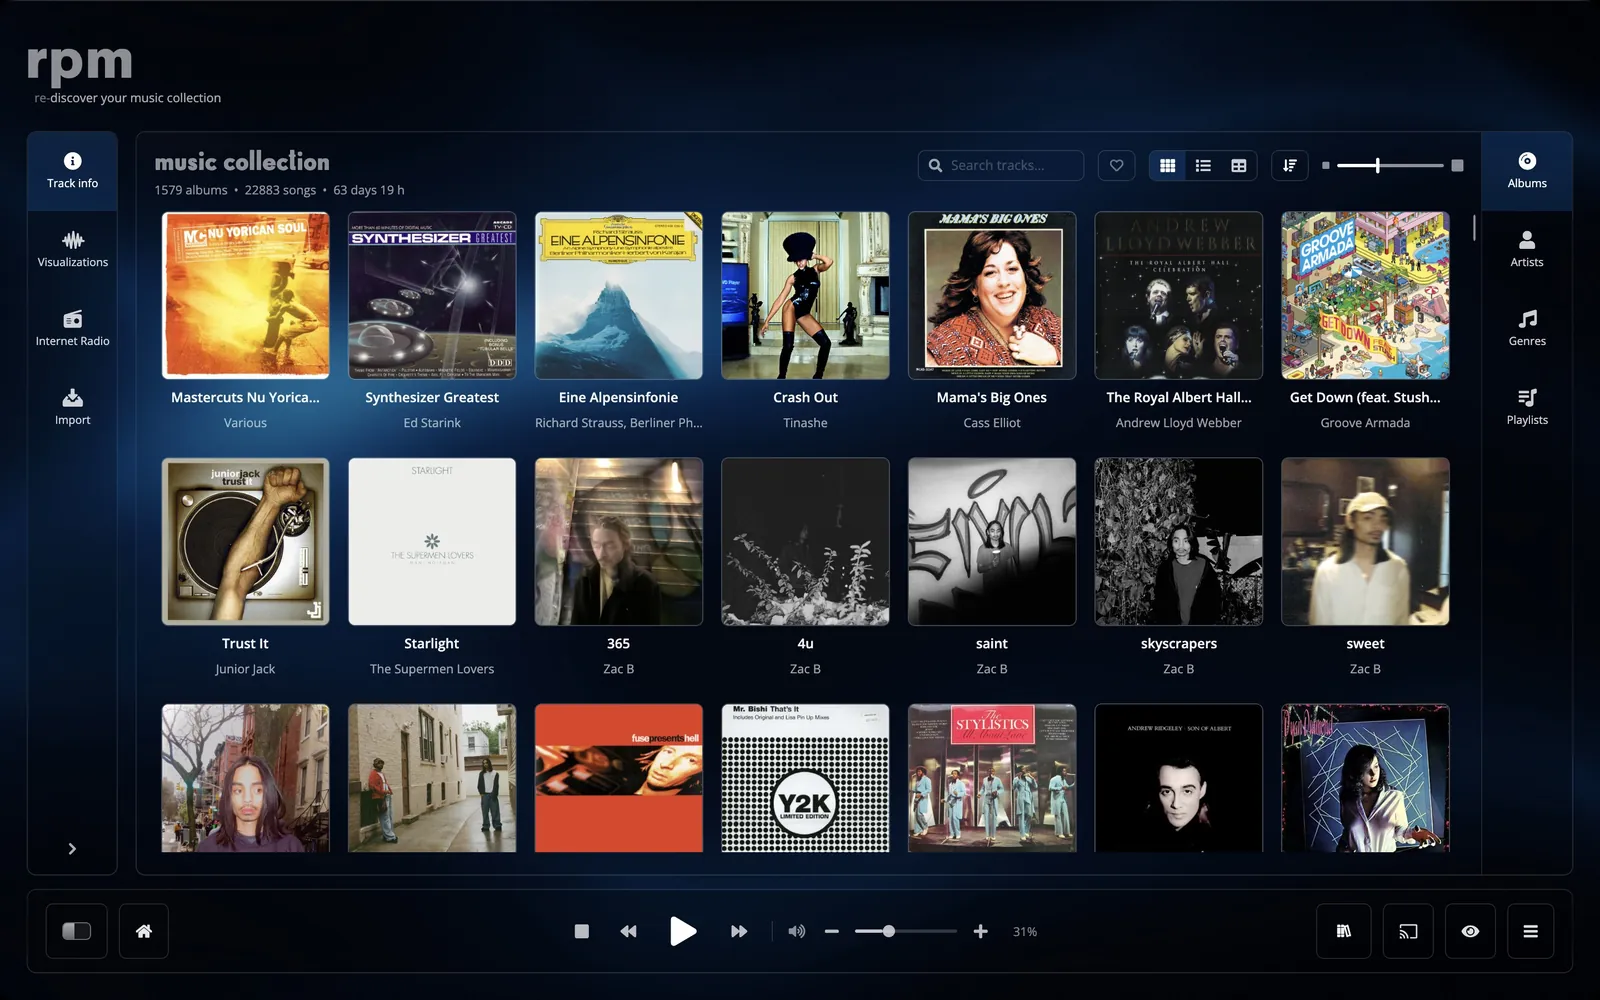Switch to the Playlists view

pyautogui.click(x=1527, y=408)
